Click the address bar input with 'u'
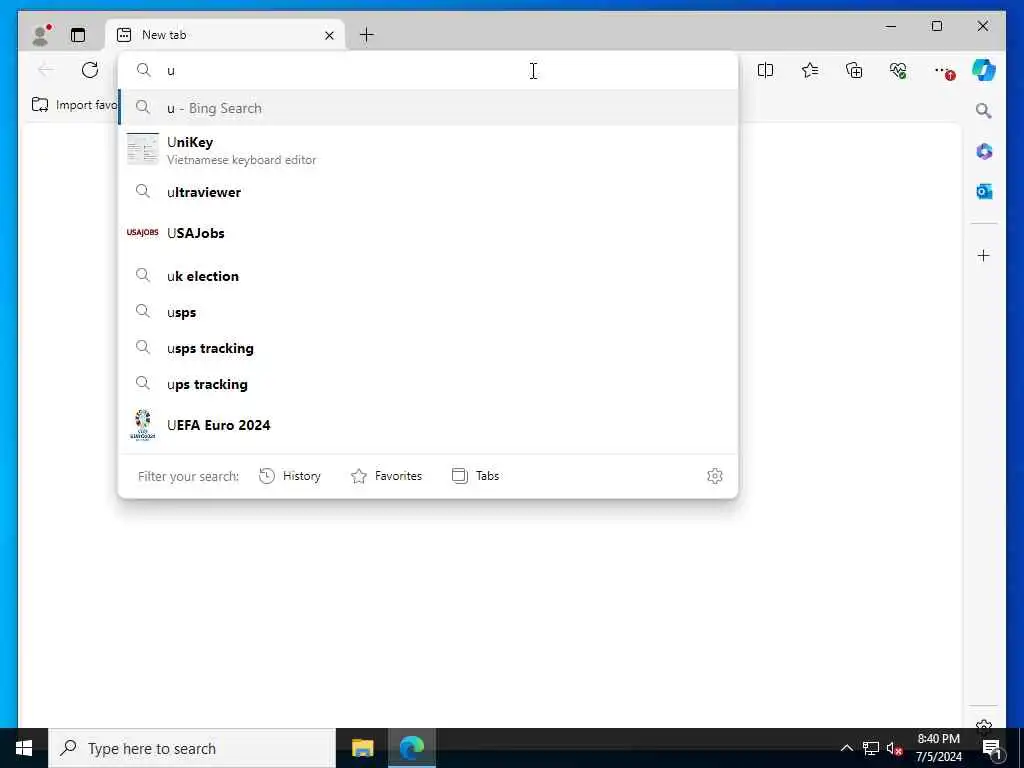The width and height of the screenshot is (1024, 768). (428, 71)
